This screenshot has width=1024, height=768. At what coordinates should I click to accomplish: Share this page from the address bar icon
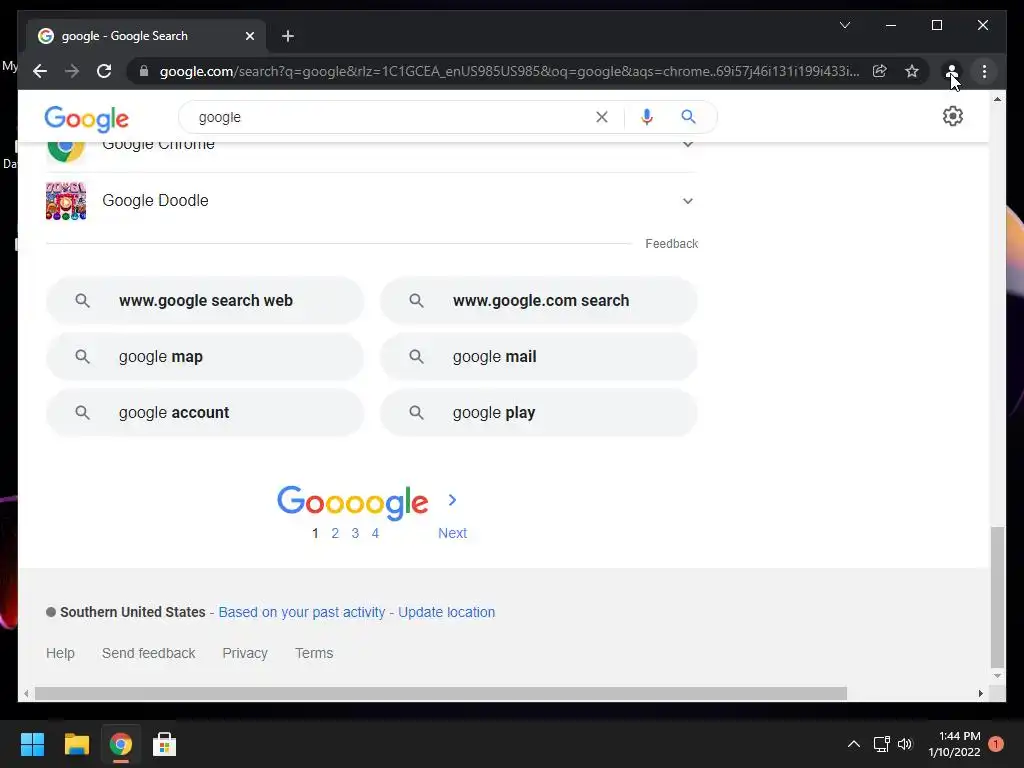click(x=880, y=71)
